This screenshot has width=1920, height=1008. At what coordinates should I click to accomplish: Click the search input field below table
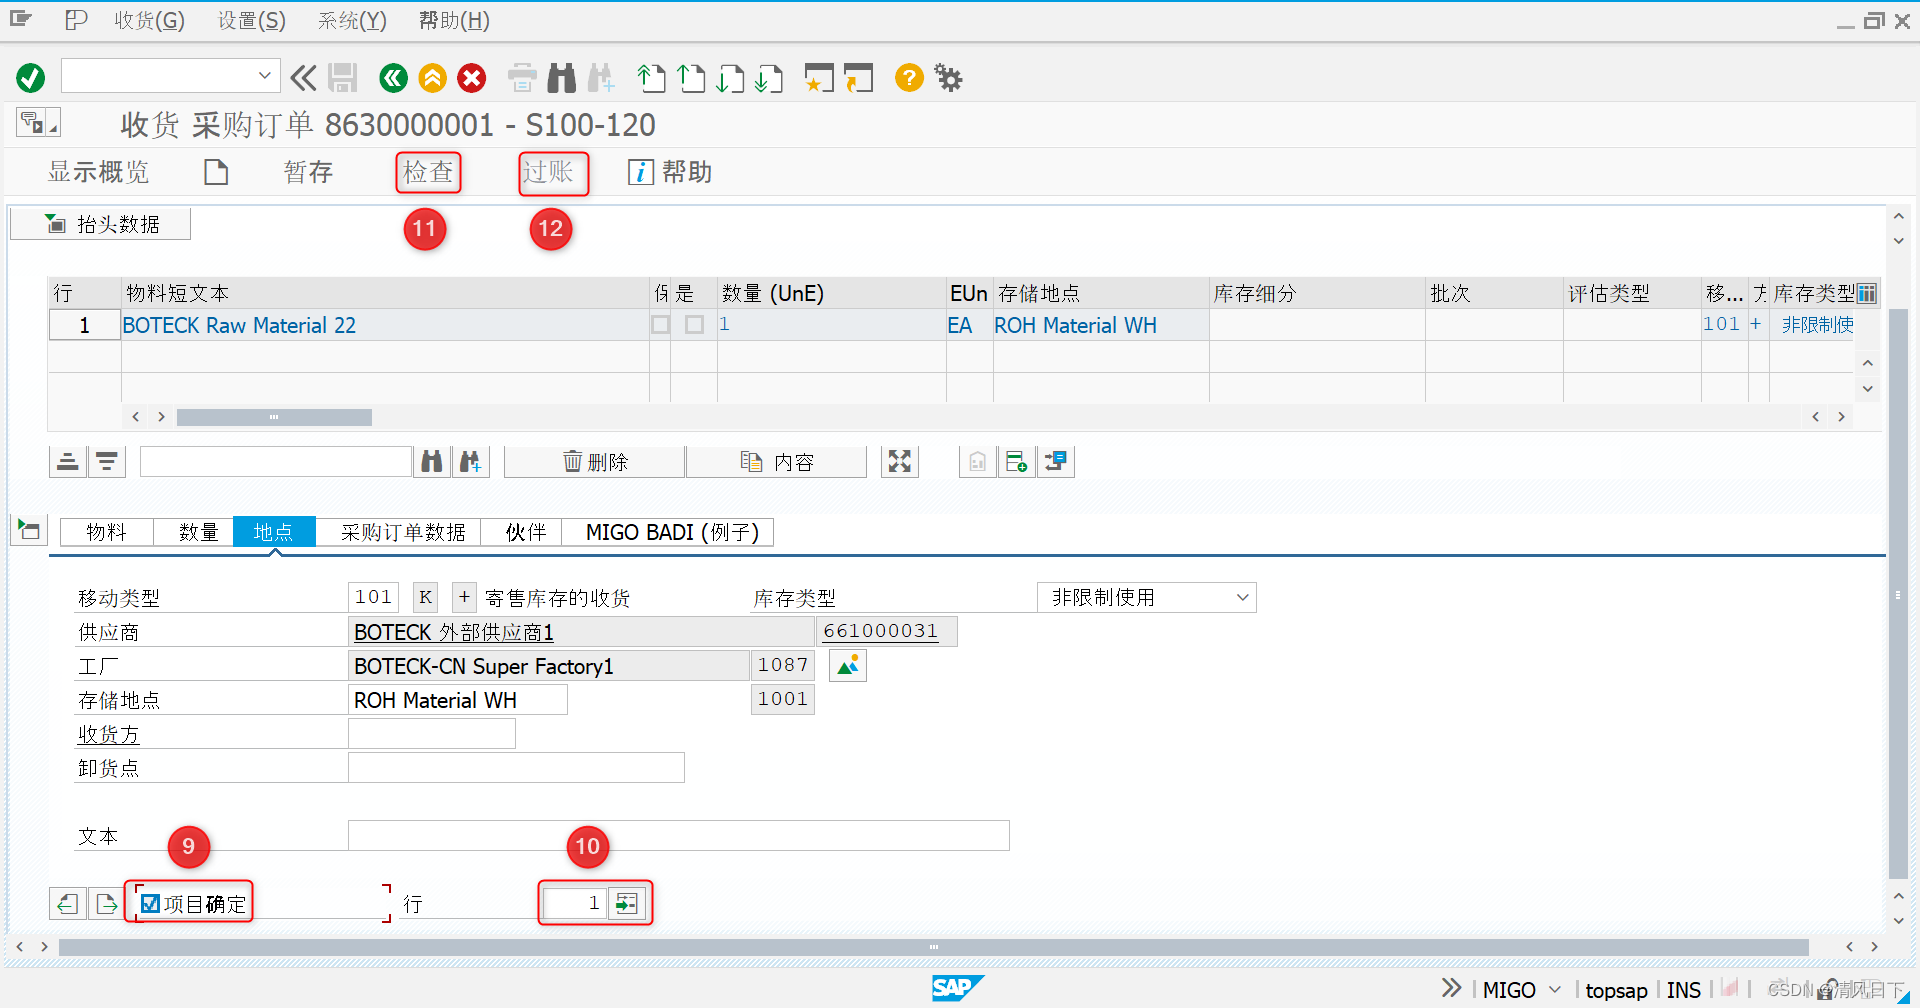276,461
